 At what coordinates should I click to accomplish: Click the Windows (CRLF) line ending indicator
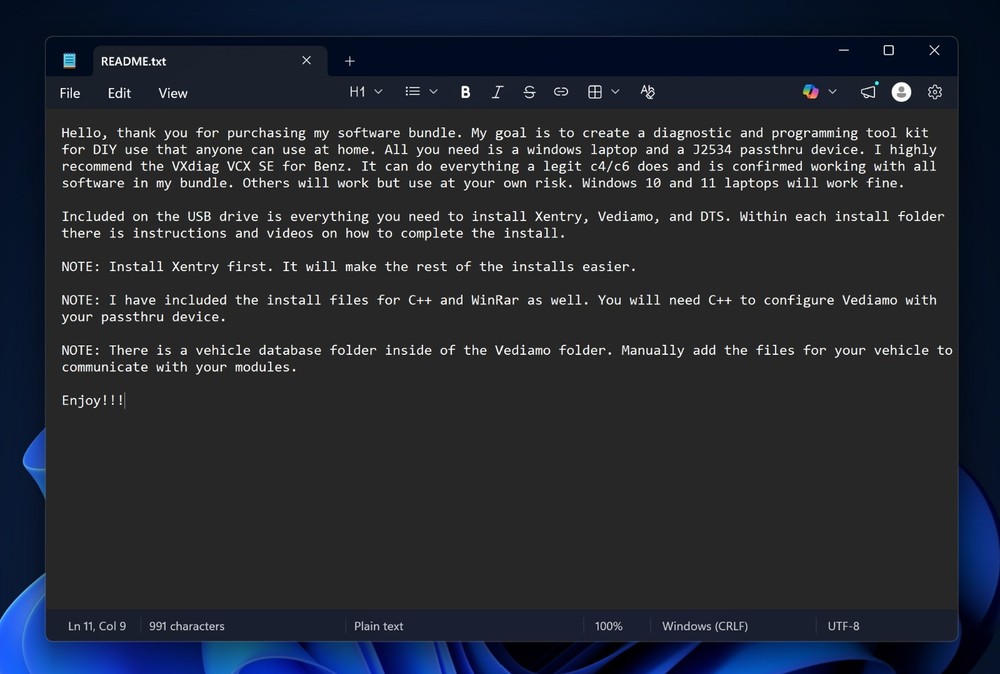coord(704,626)
